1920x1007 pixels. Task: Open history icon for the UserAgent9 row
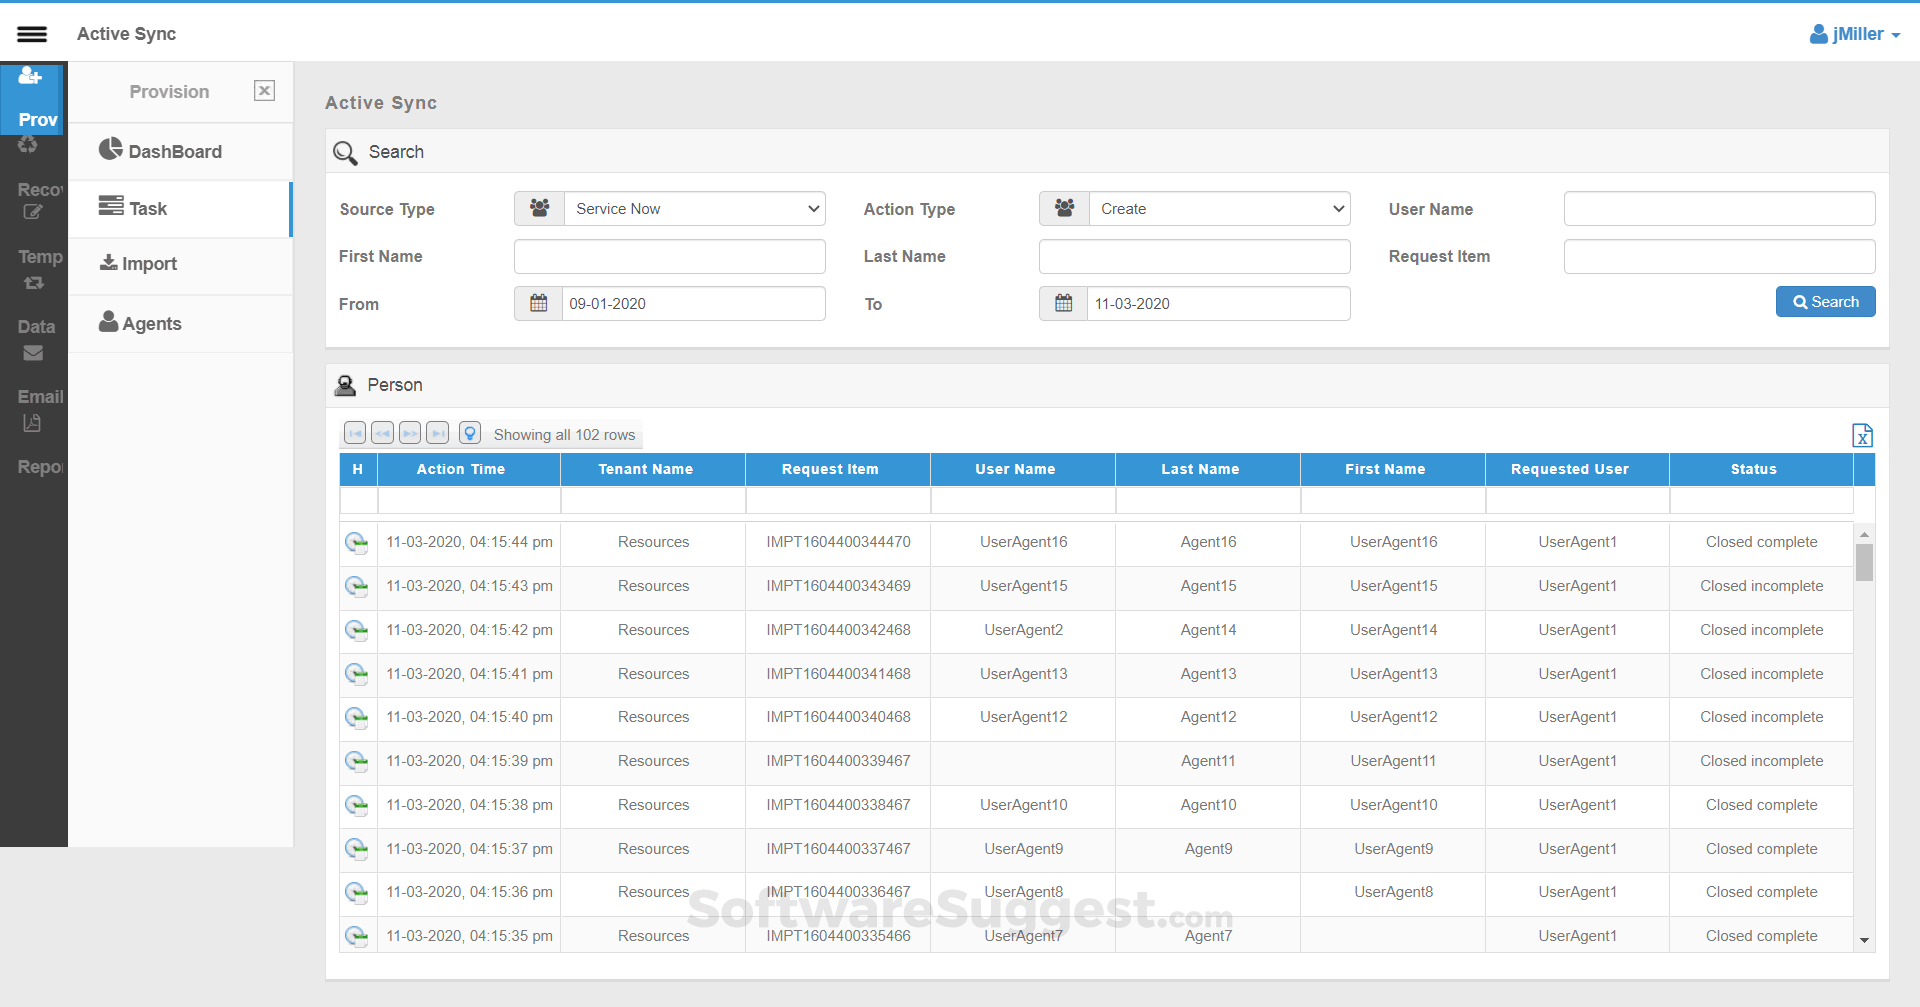tap(357, 849)
